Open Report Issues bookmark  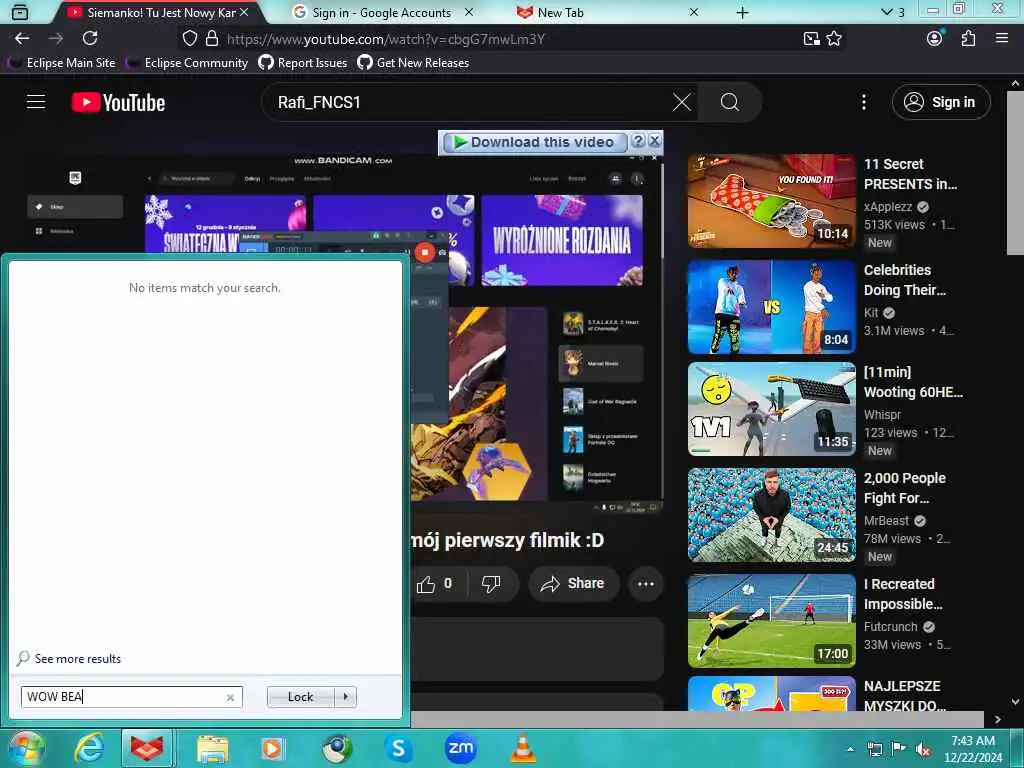coord(303,63)
